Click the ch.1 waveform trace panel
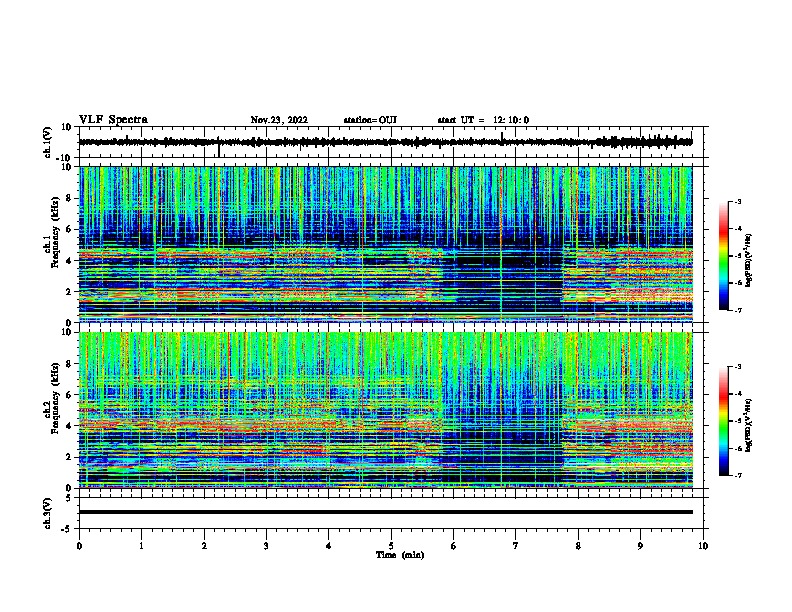This screenshot has height=612, width=792. coord(391,142)
